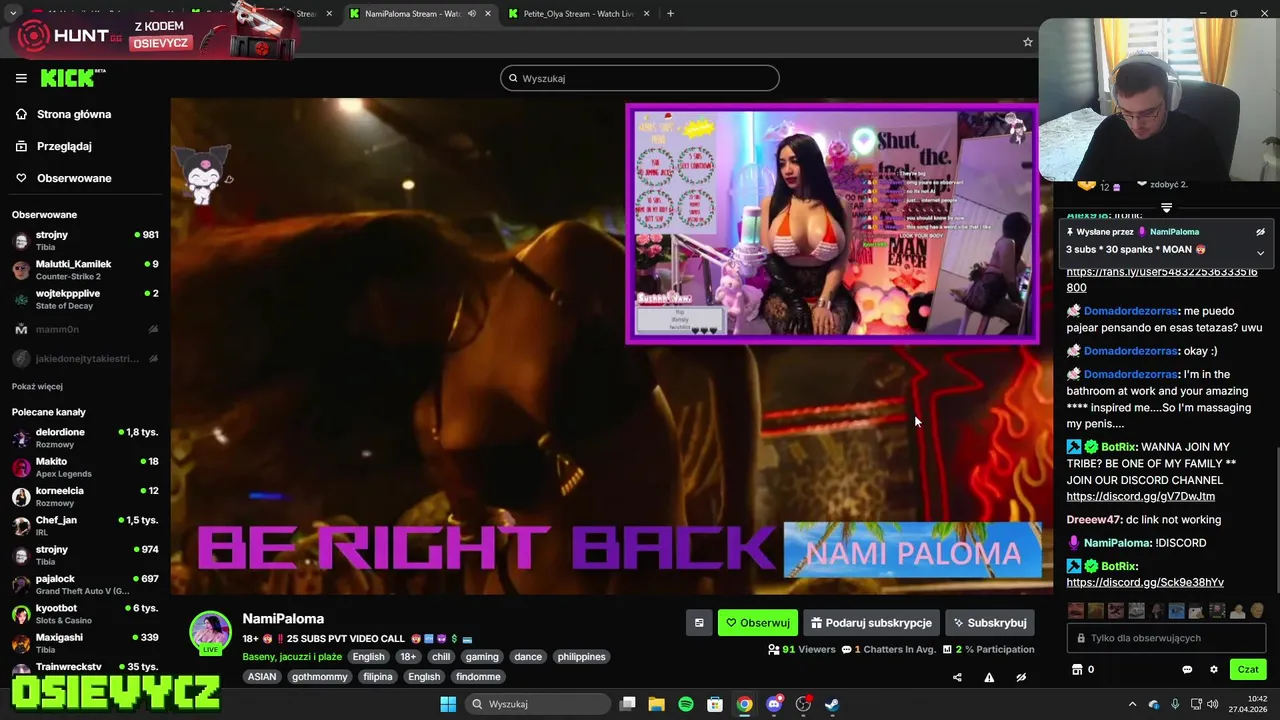Click the Obserwuj follow button
Screen dimensions: 1280x720
tap(758, 623)
